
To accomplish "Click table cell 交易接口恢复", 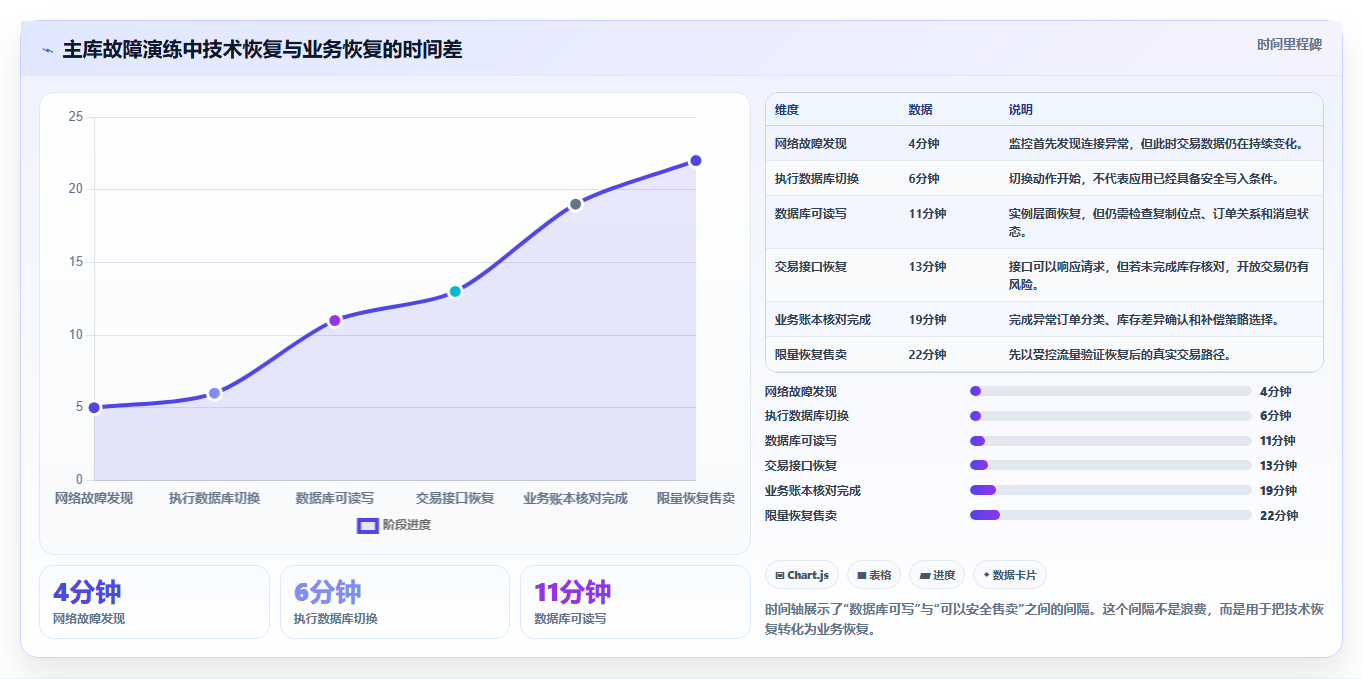I will [x=811, y=267].
